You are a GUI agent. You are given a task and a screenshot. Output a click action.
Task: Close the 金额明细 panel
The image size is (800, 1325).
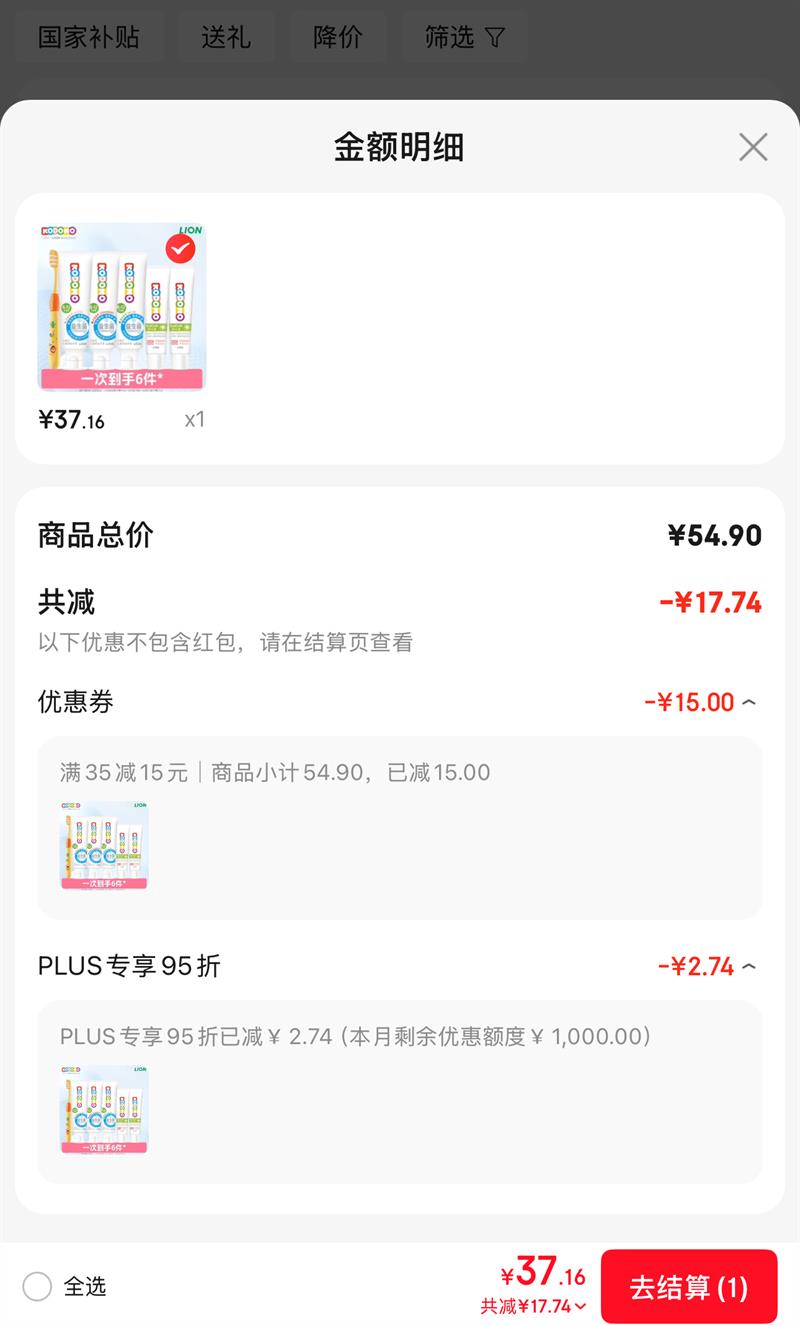click(753, 147)
